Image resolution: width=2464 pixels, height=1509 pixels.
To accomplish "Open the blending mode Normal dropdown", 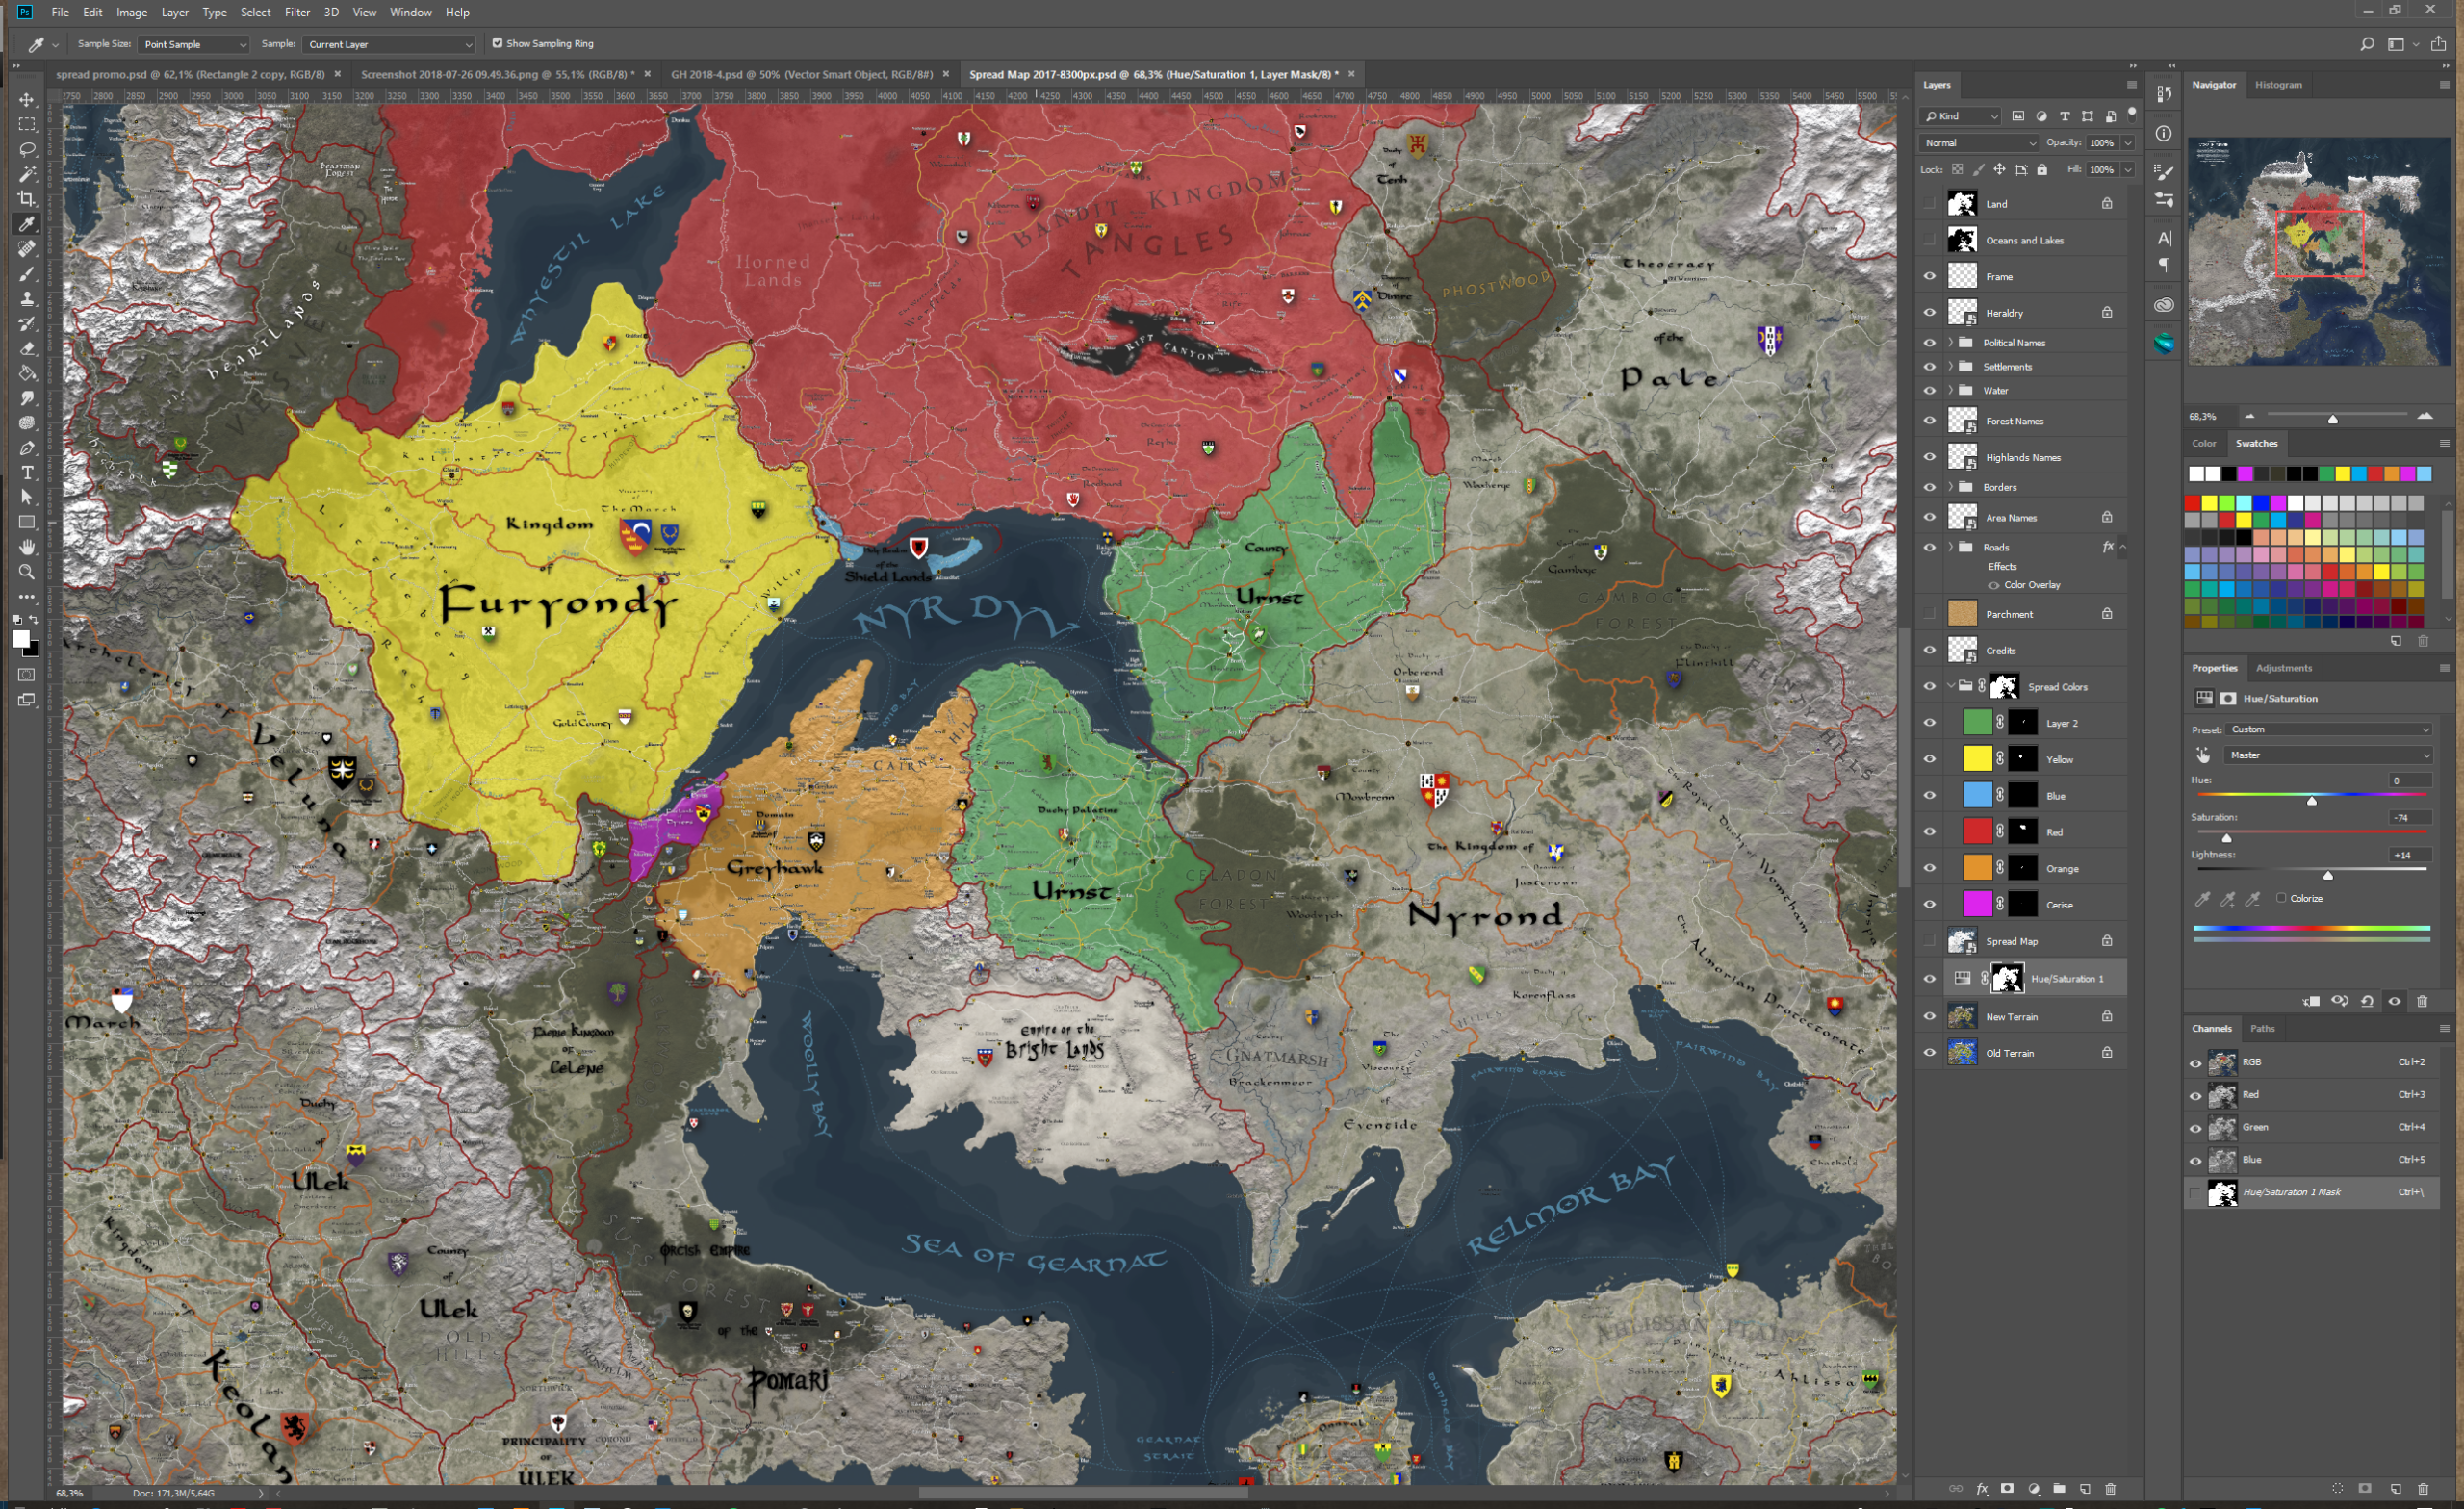I will pyautogui.click(x=1979, y=143).
